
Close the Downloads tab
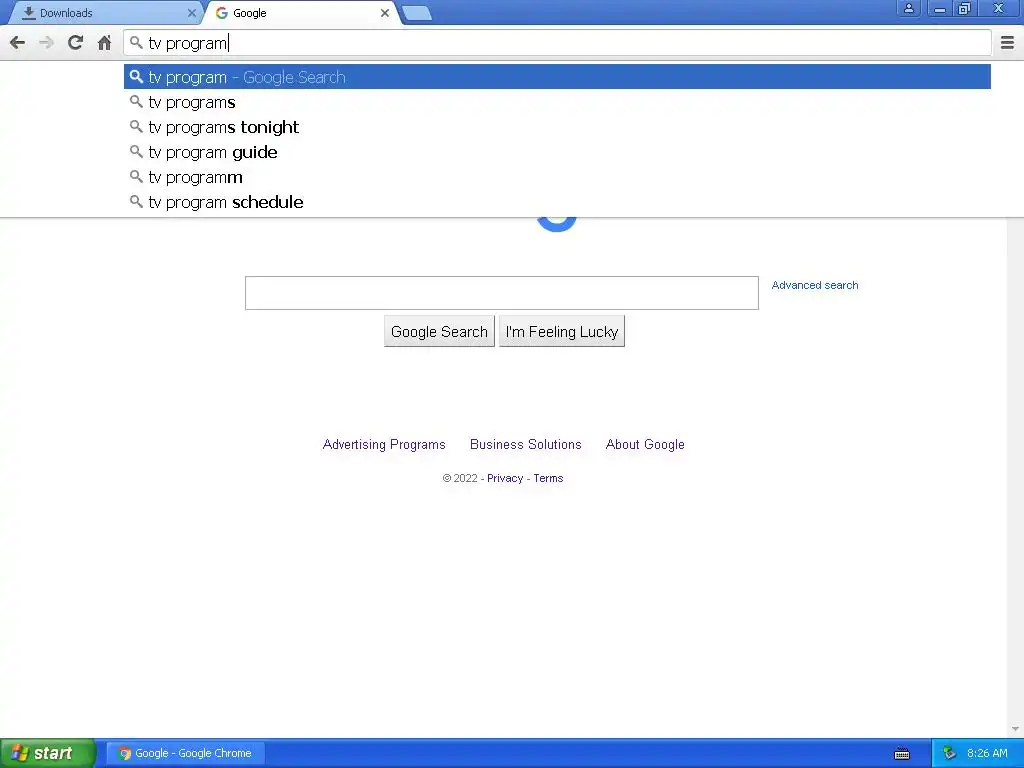click(x=191, y=13)
